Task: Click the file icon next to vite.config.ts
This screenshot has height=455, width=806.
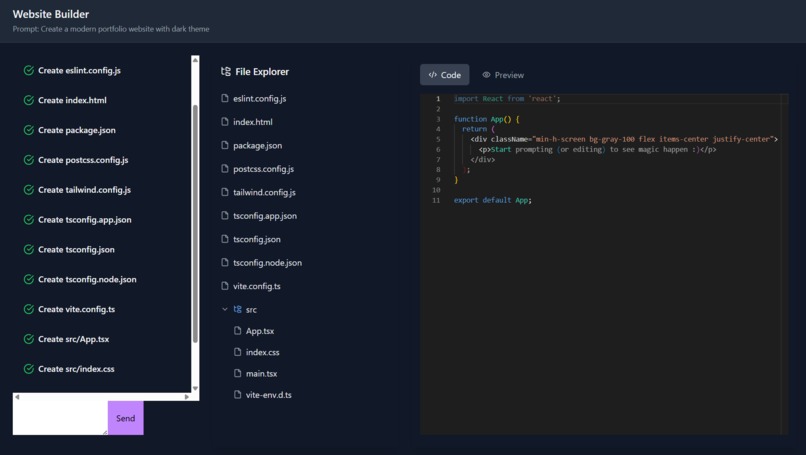Action: [225, 285]
